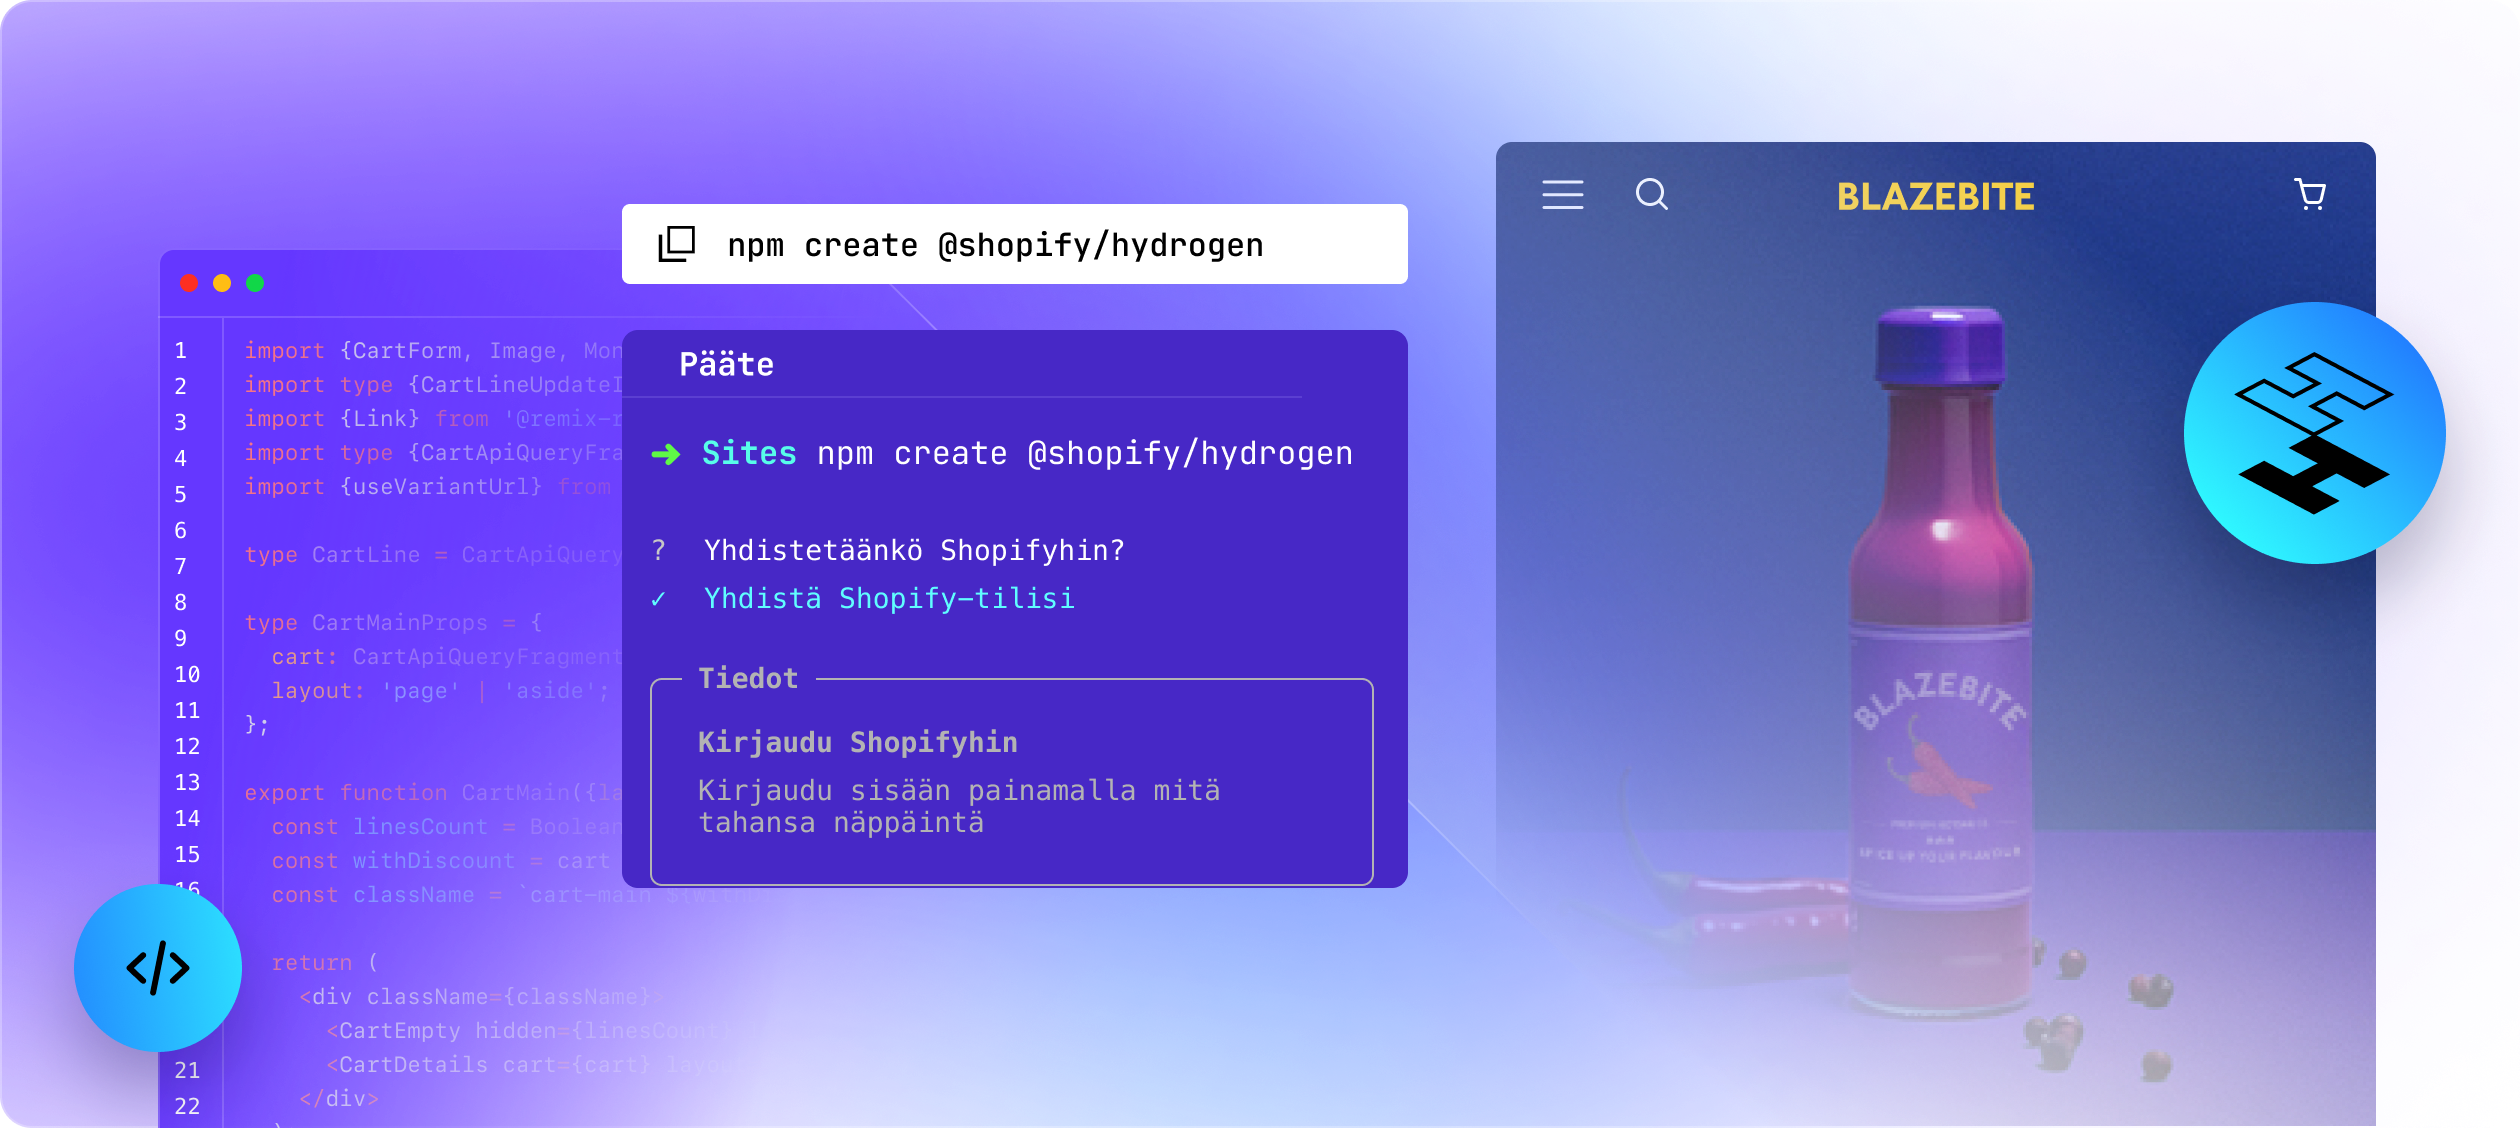Click the 'import {Link} from' code line
The height and width of the screenshot is (1128, 2520).
click(x=433, y=419)
